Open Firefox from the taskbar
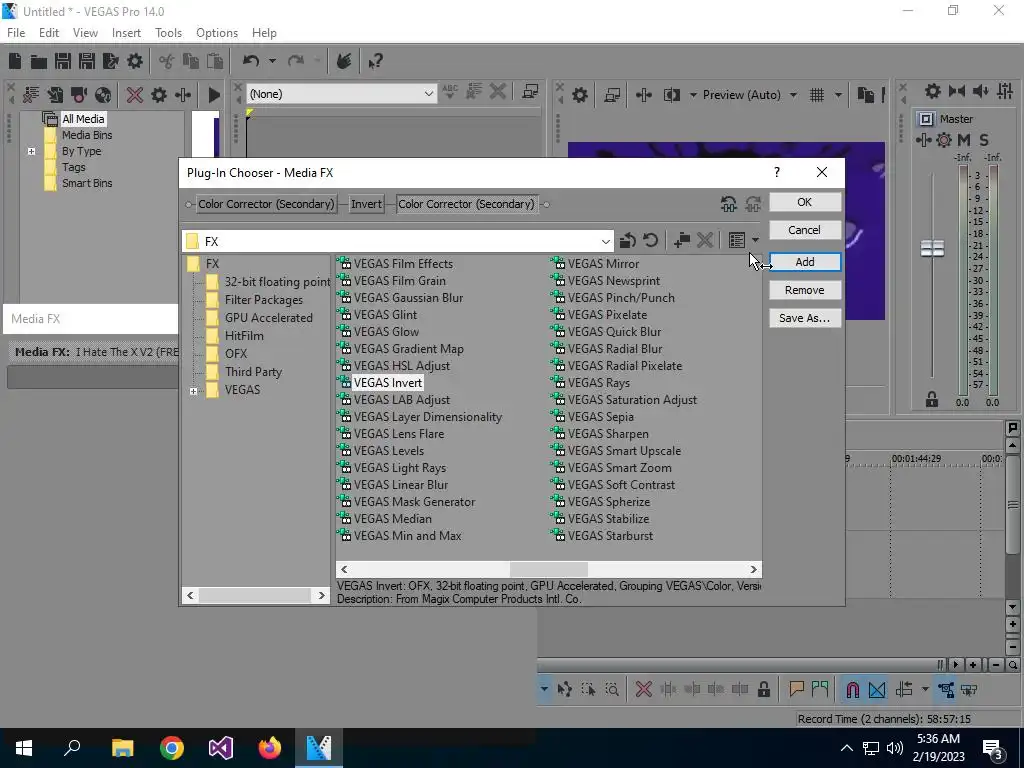This screenshot has width=1024, height=768. (270, 748)
